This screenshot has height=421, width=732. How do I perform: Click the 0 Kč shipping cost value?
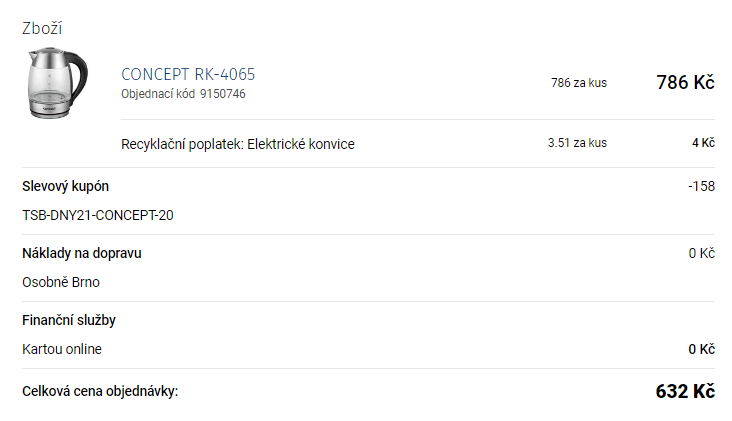(702, 253)
